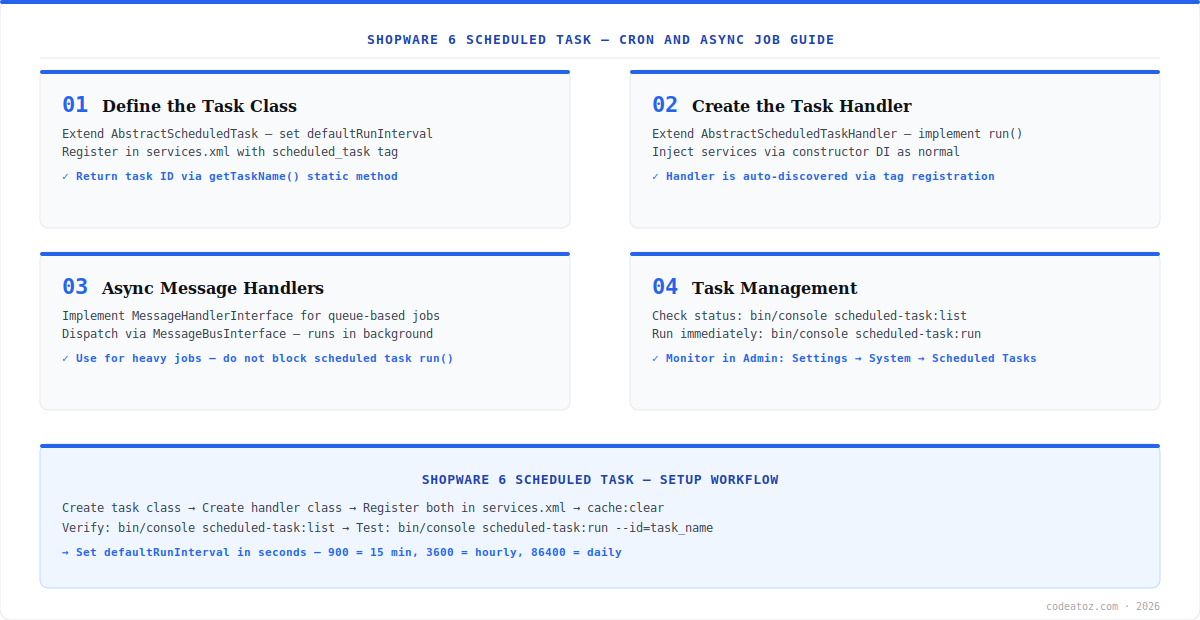The width and height of the screenshot is (1200, 620).
Task: Click 'Dispatch via MessageBusInterface — runs in background'
Action: click(247, 334)
